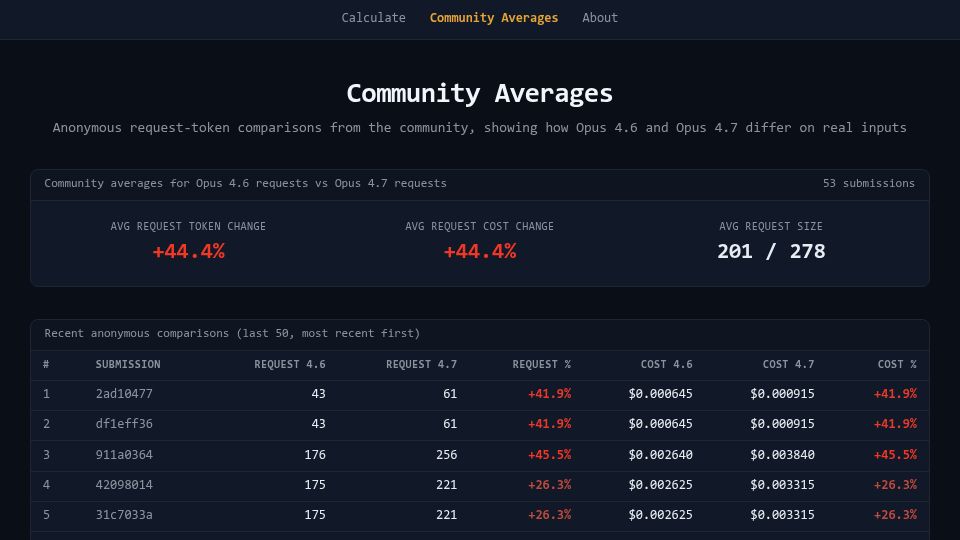Viewport: 960px width, 540px height.
Task: Click the '53 submissions' count
Action: click(x=869, y=183)
